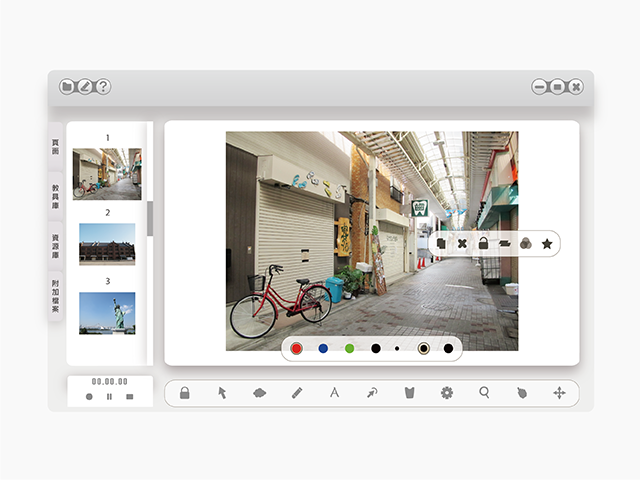Delete object with floating X icon
Screen dimensions: 640x480
point(462,243)
